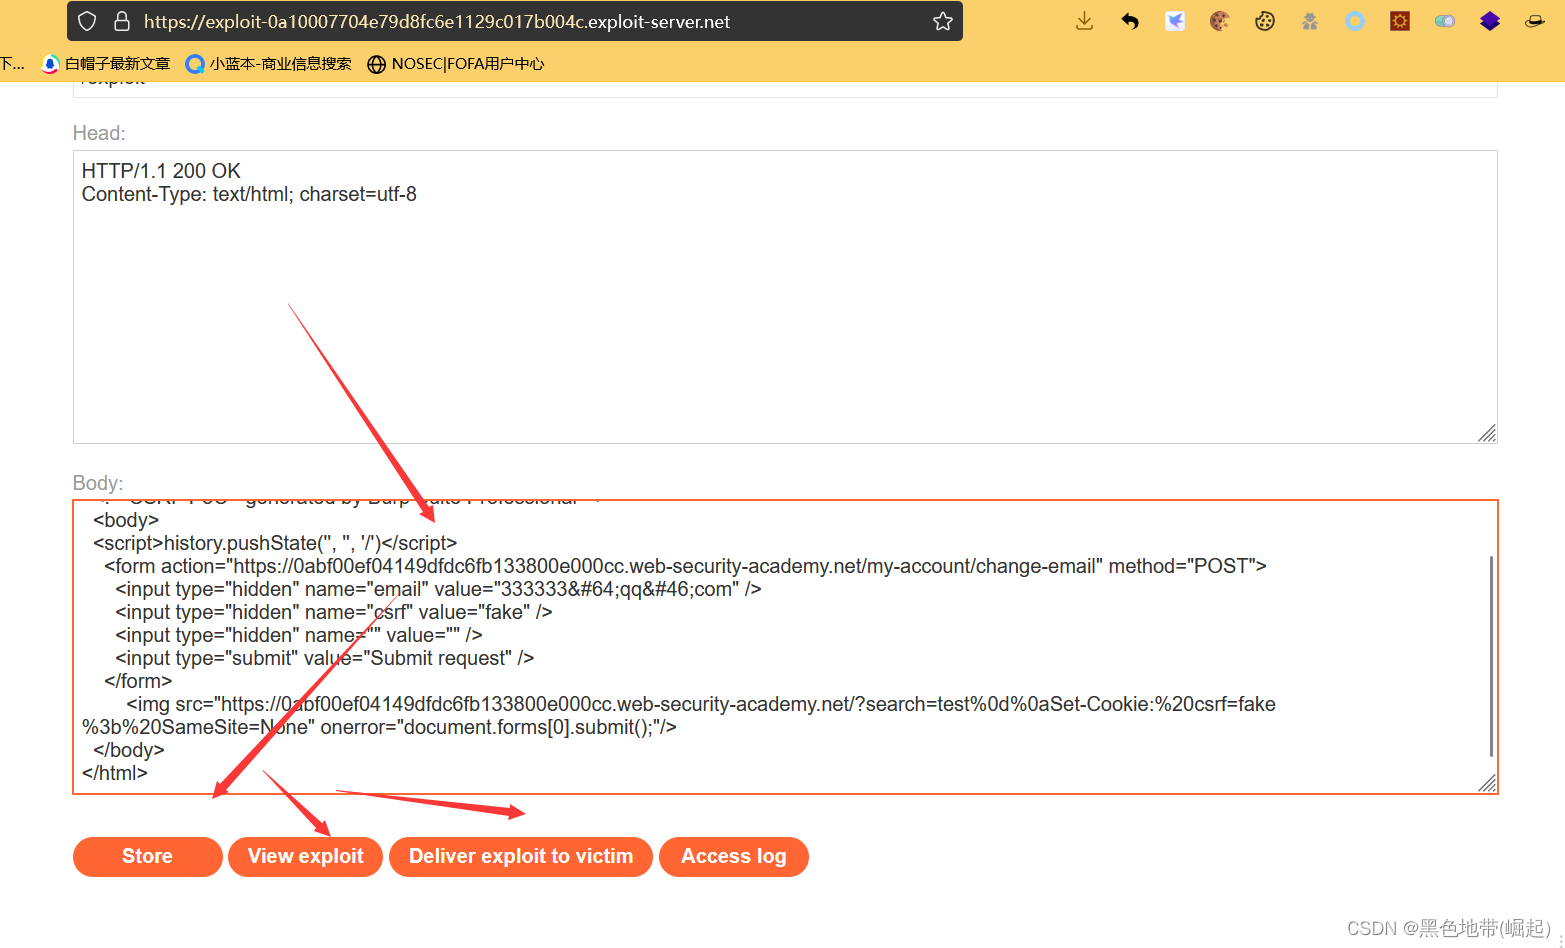
Task: Click the hidden csrf 'fake' input line
Action: (x=334, y=612)
